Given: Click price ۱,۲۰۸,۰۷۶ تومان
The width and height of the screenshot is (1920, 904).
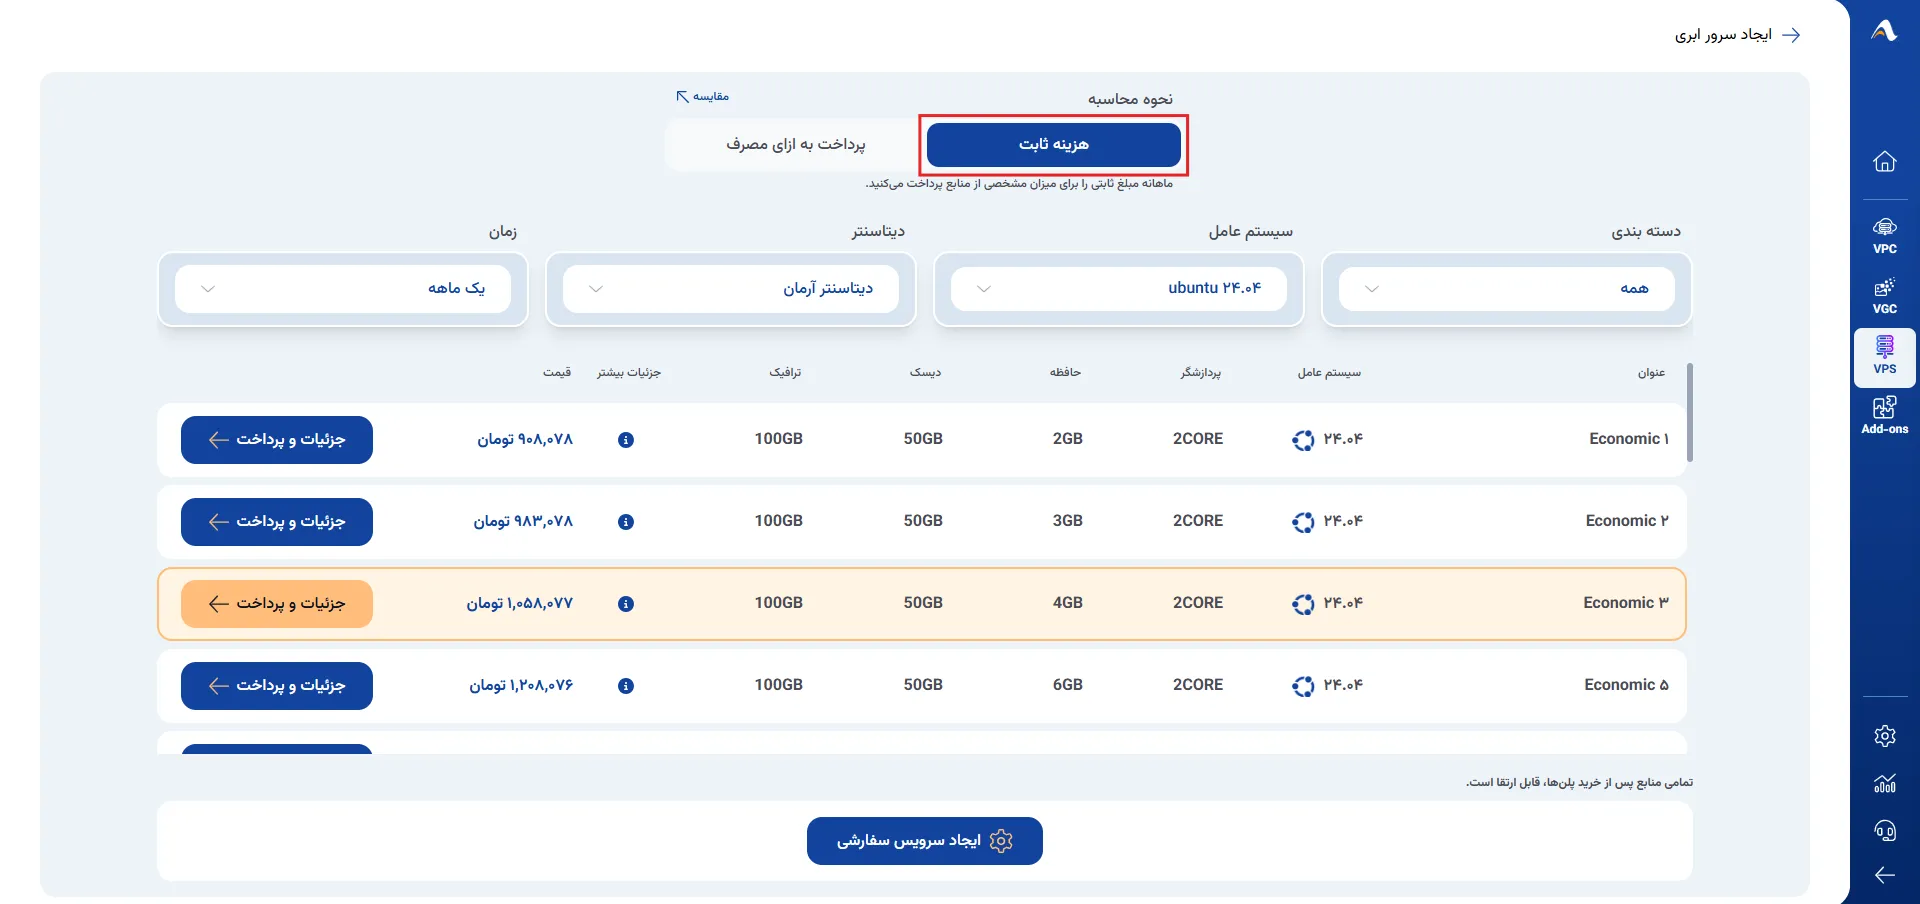Looking at the screenshot, I should point(521,686).
